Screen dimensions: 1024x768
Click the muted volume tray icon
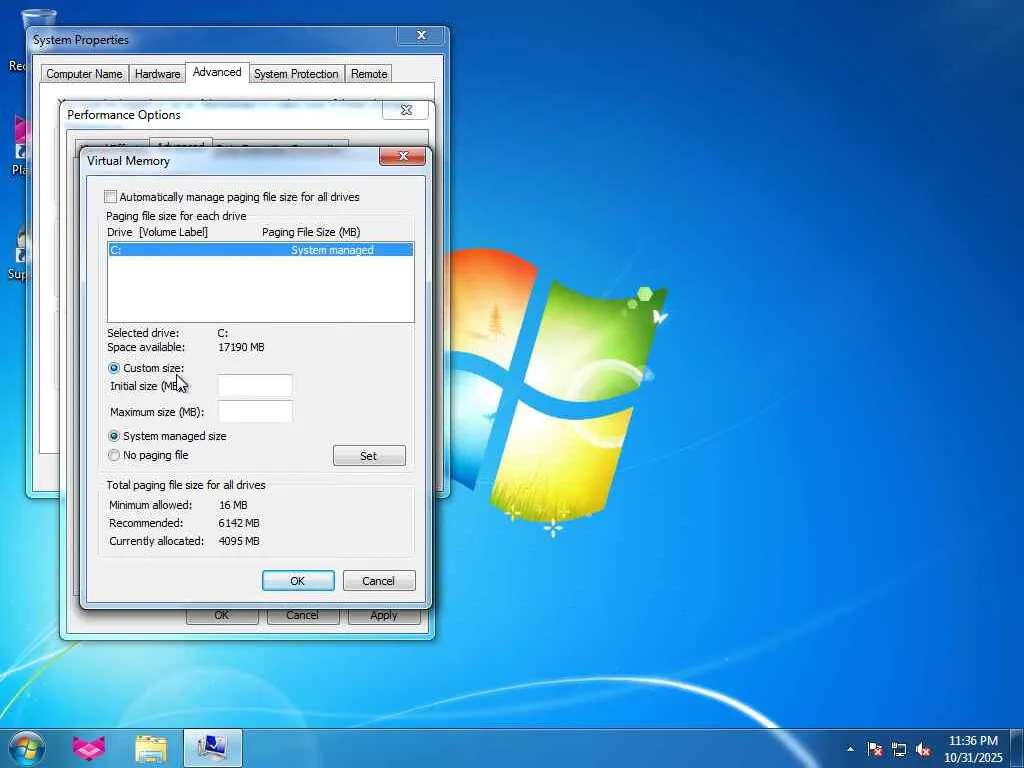pyautogui.click(x=923, y=749)
